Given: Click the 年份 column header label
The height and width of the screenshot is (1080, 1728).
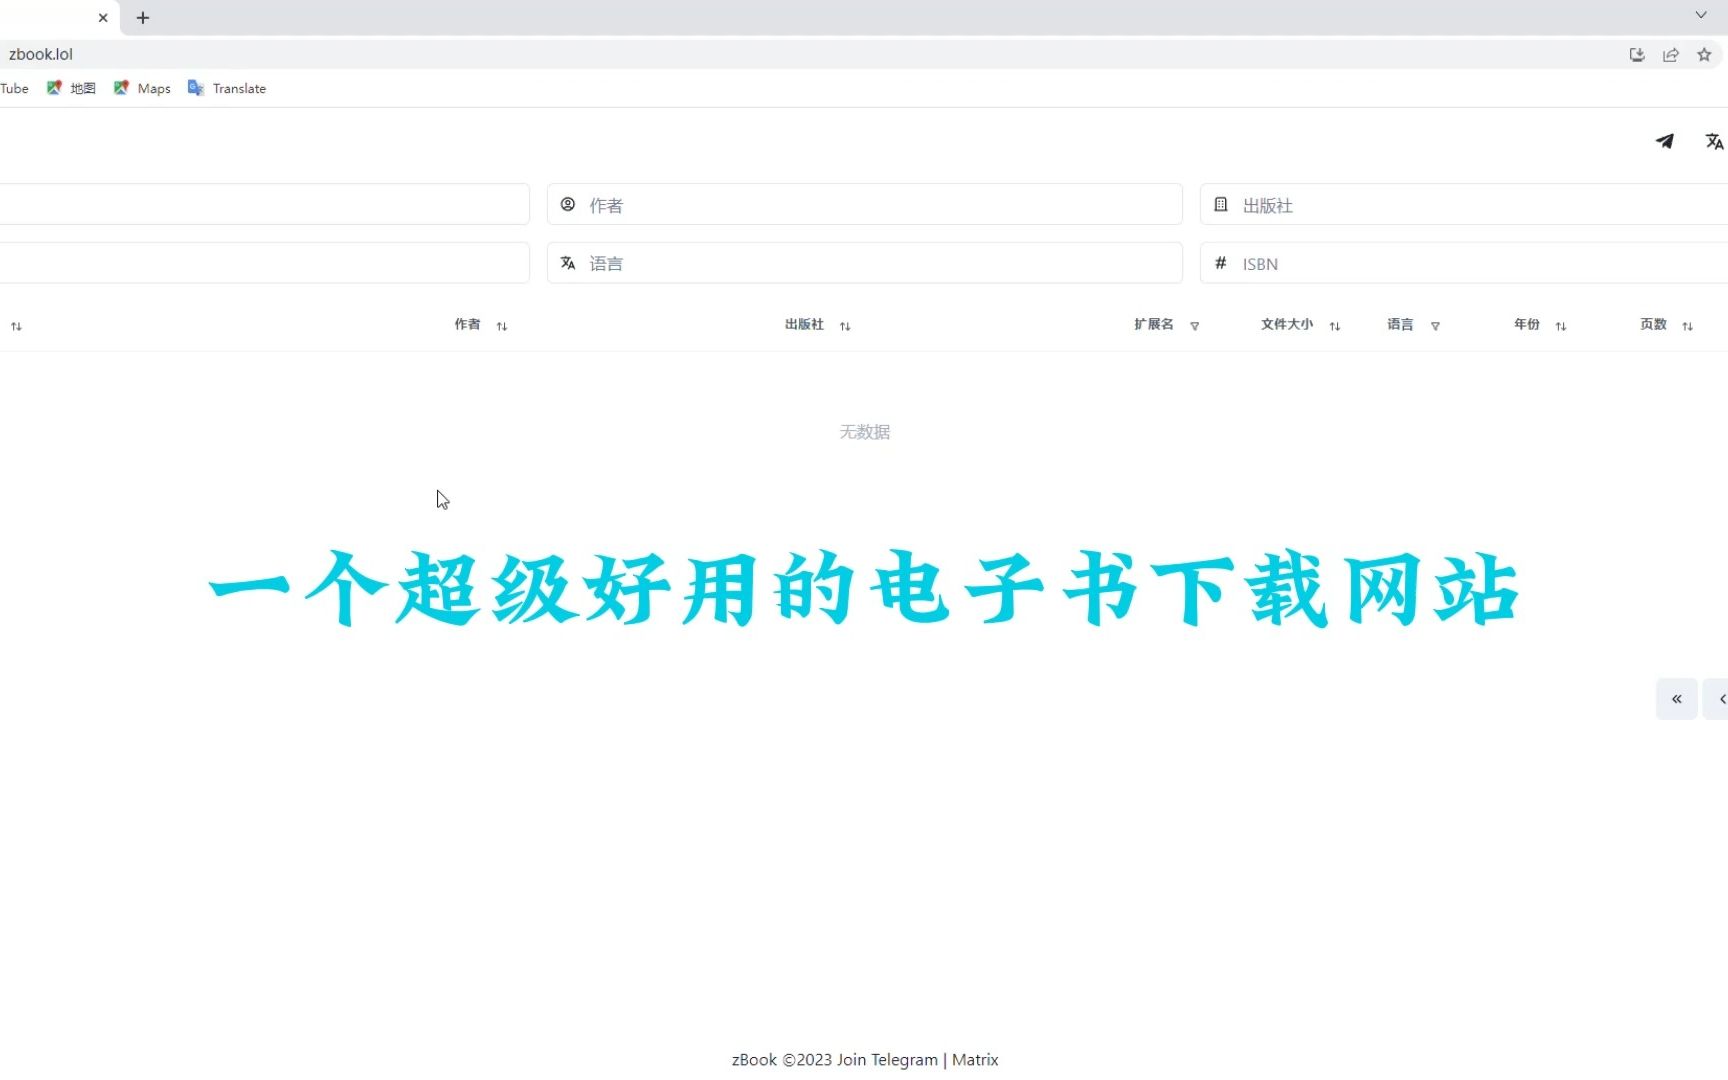Looking at the screenshot, I should click(x=1526, y=324).
